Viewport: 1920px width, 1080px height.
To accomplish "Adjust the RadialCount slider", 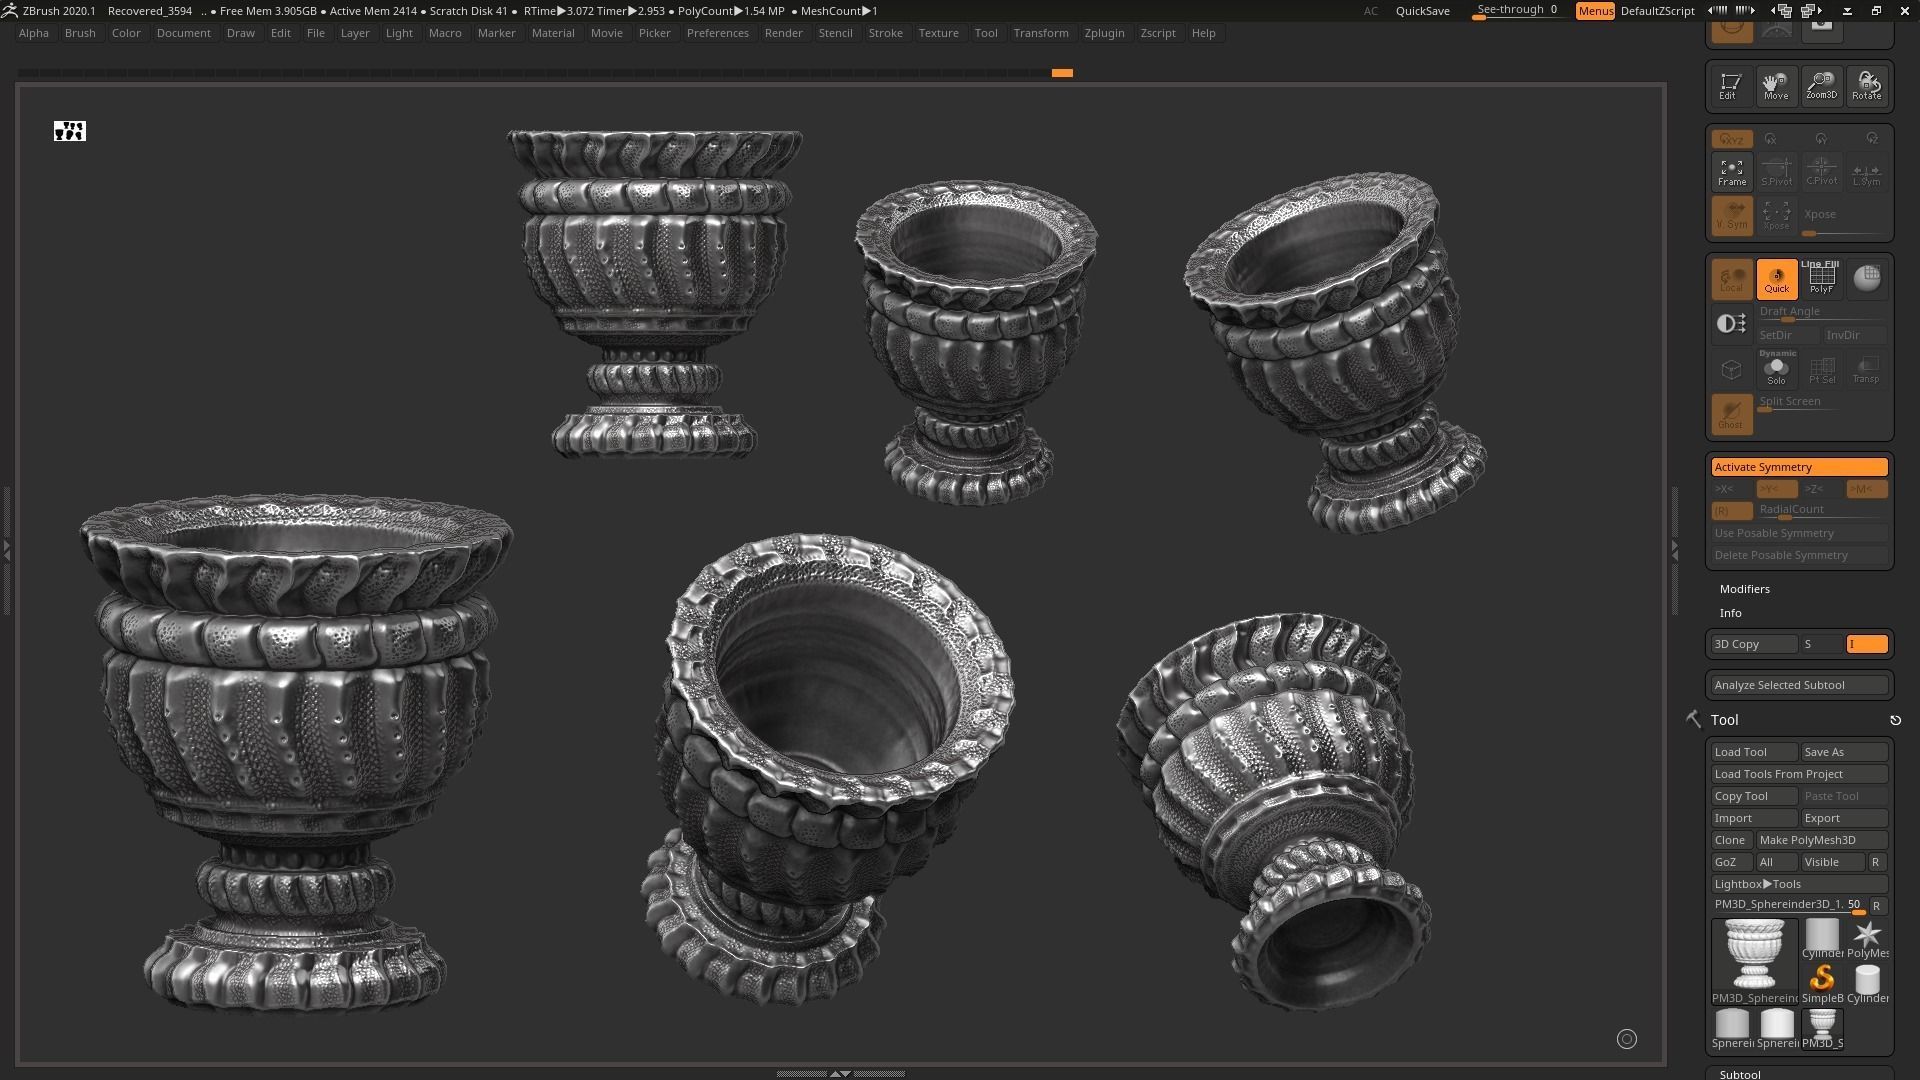I will click(1822, 511).
